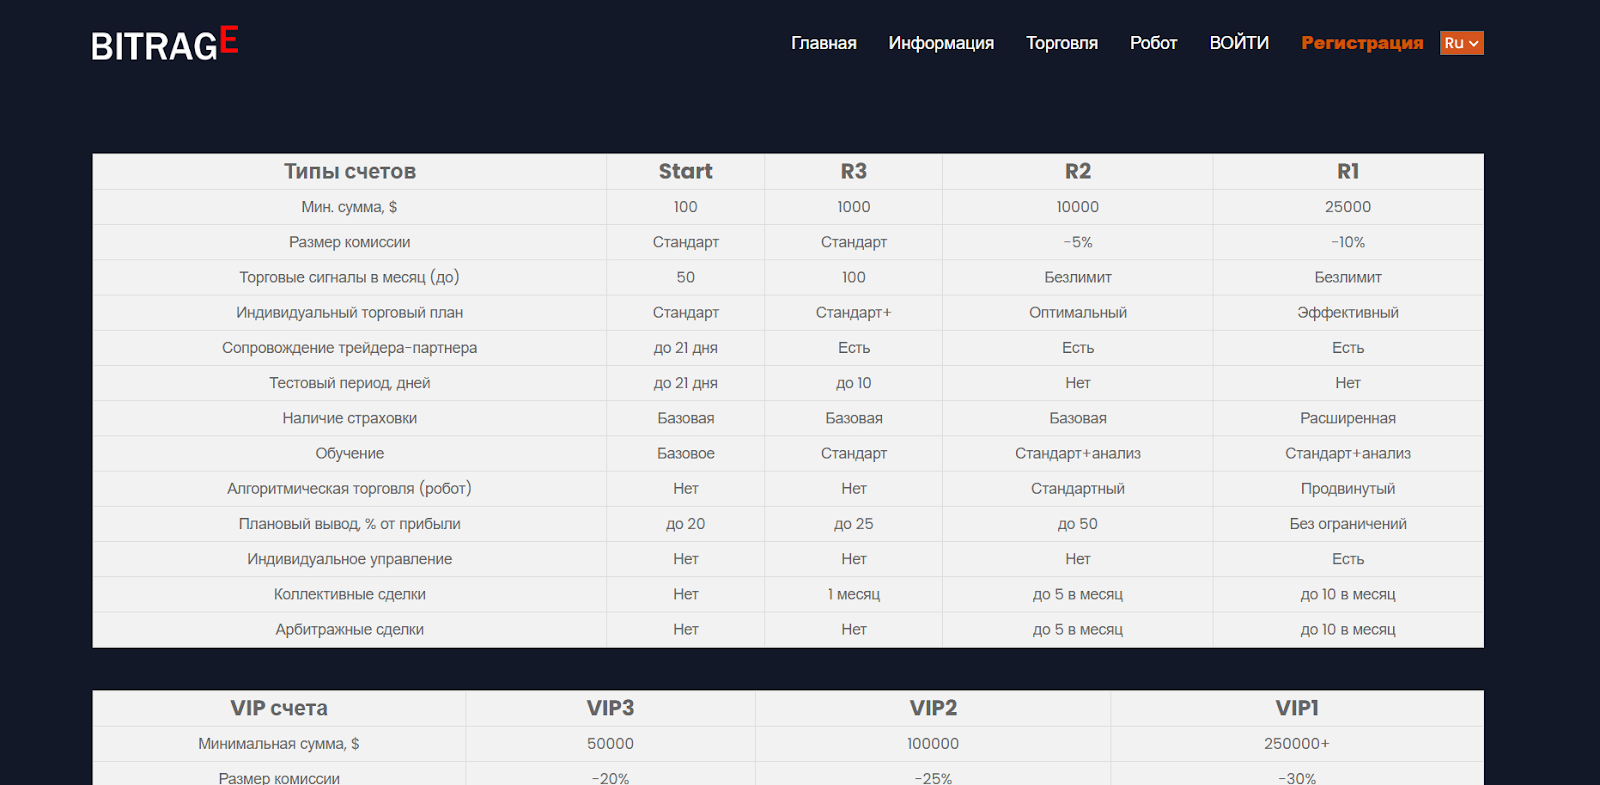Viewport: 1600px width, 785px height.
Task: Click the Арбитражные сделки row label
Action: 350,629
